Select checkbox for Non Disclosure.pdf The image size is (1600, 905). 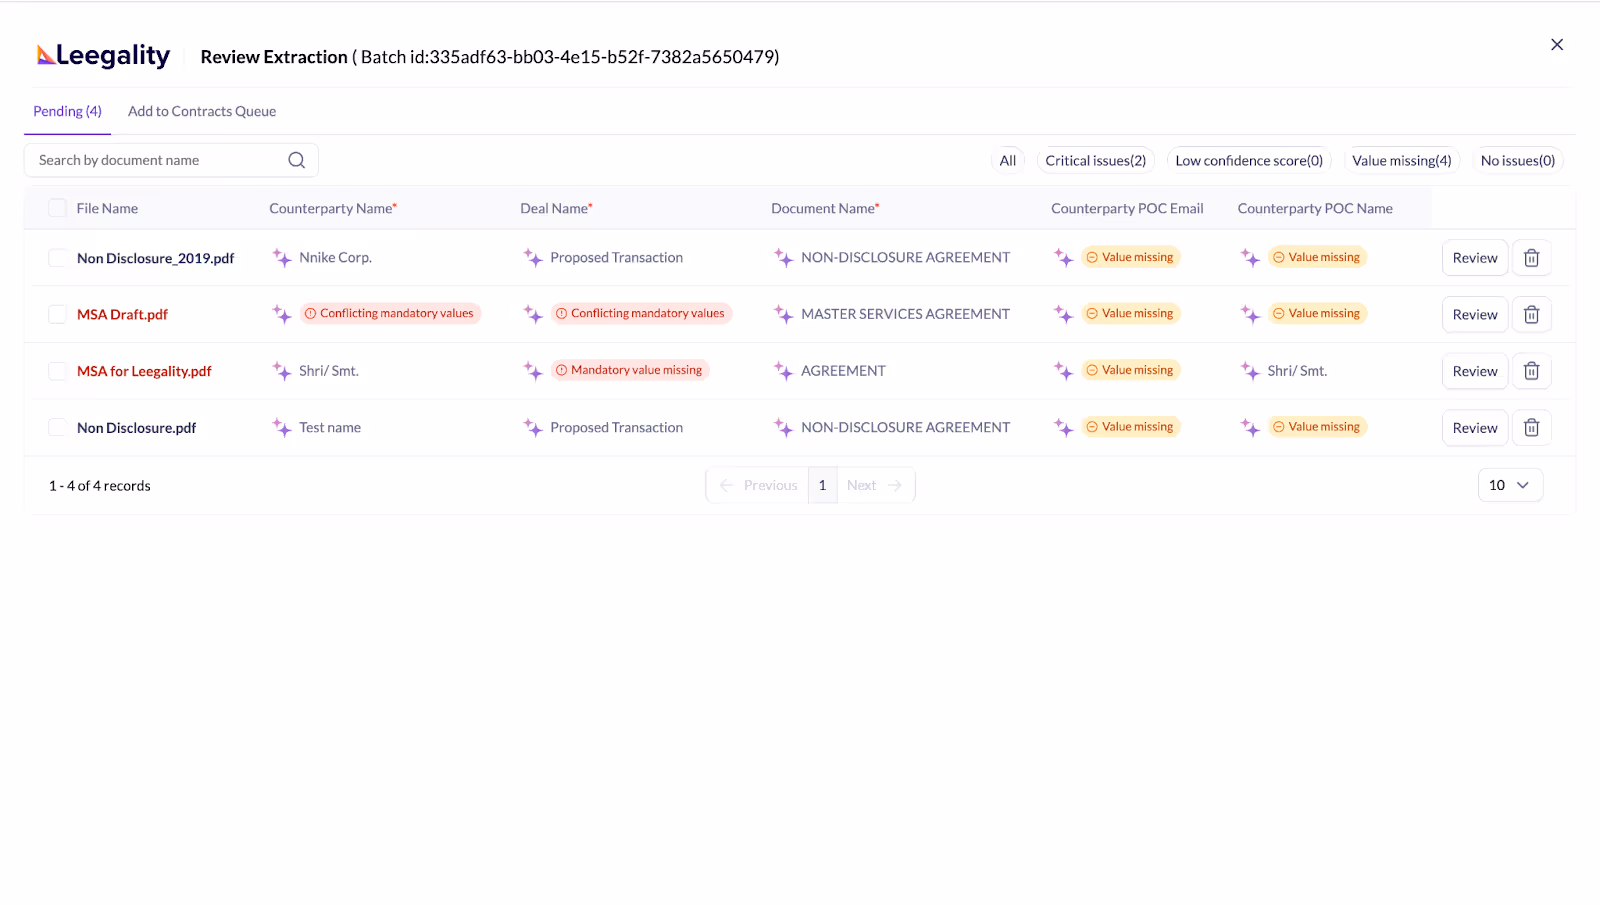click(x=58, y=428)
